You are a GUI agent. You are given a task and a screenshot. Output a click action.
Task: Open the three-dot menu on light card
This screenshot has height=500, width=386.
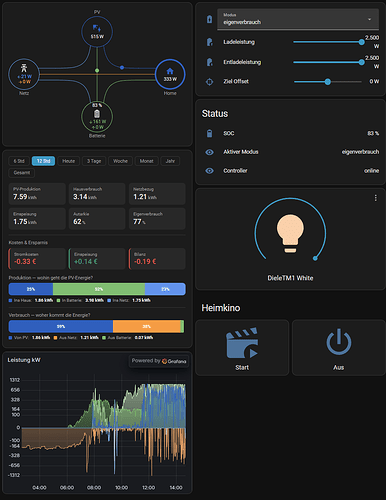point(376,198)
